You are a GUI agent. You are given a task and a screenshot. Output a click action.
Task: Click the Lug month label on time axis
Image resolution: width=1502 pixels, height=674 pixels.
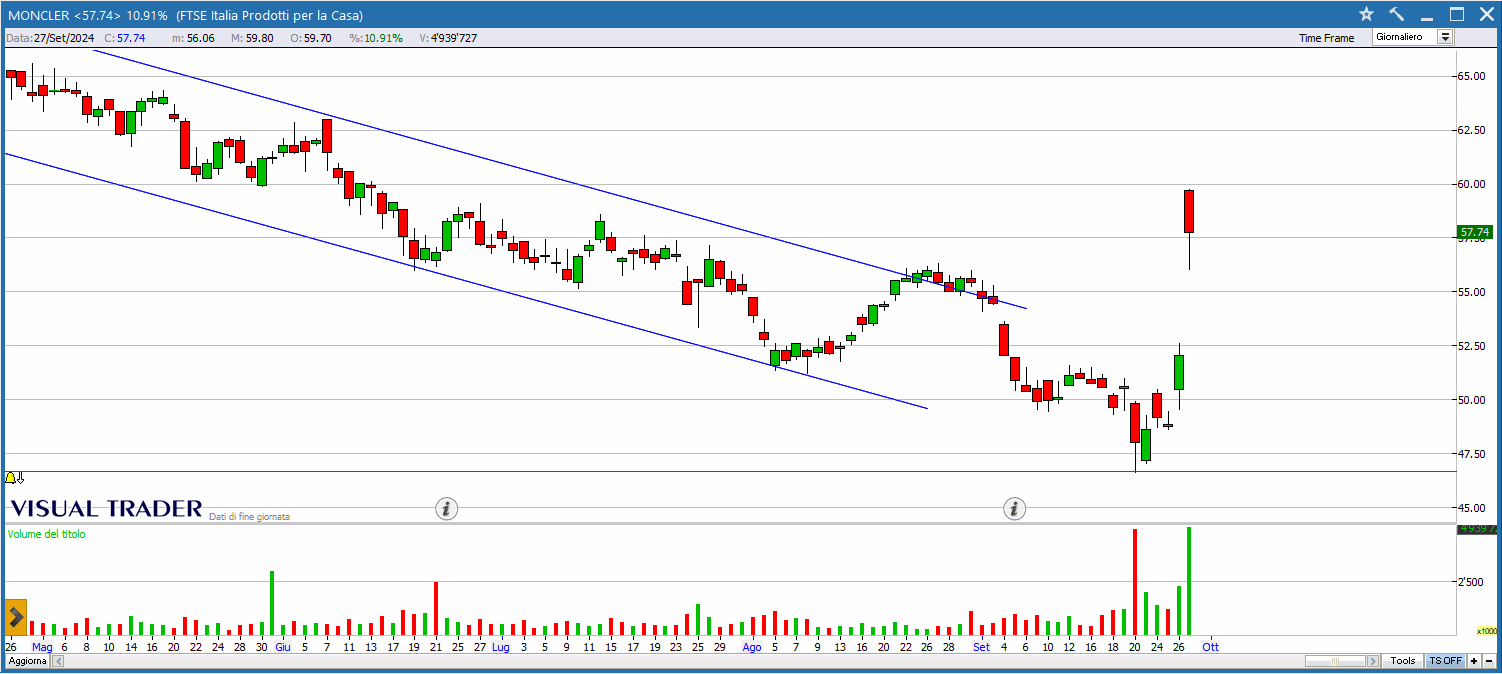click(x=501, y=647)
